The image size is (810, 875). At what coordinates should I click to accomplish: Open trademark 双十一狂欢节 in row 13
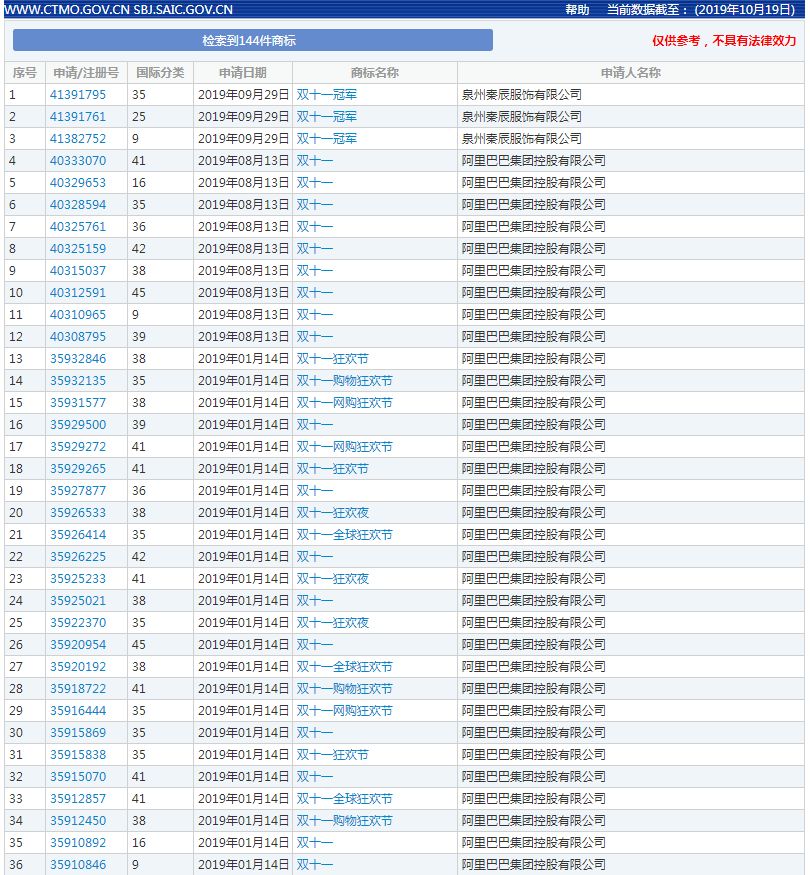coord(332,359)
